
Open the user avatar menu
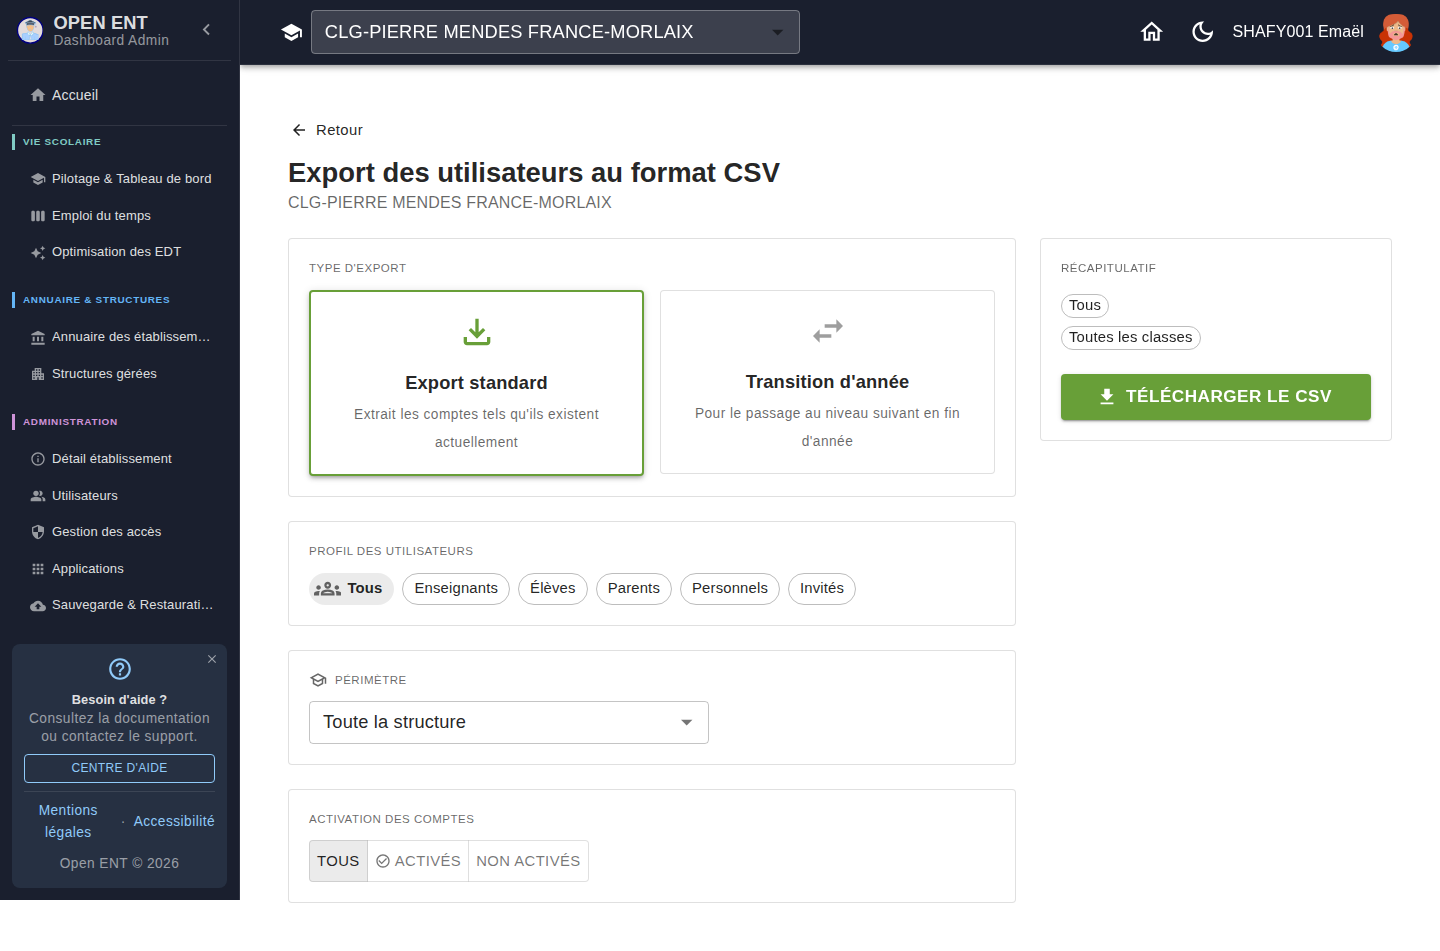coord(1395,32)
